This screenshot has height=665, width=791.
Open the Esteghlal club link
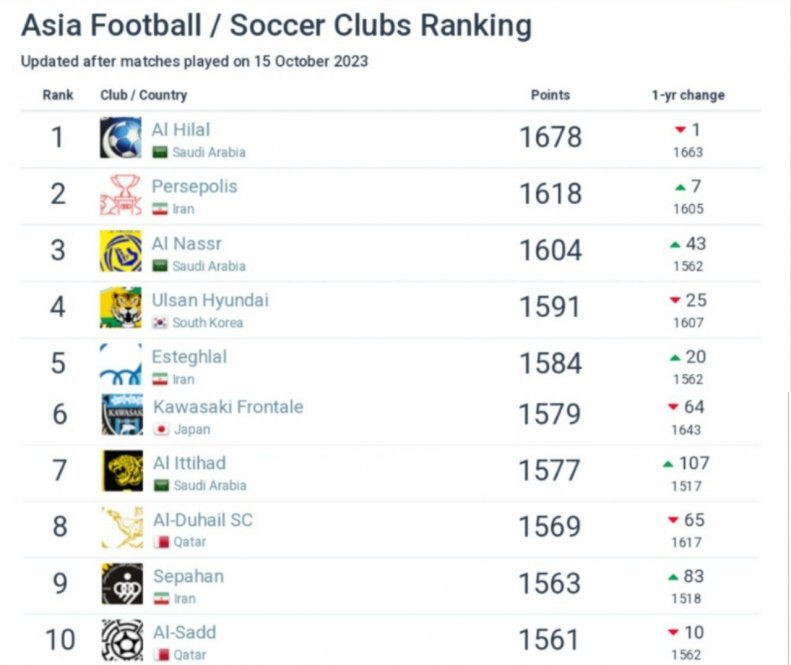pyautogui.click(x=189, y=357)
